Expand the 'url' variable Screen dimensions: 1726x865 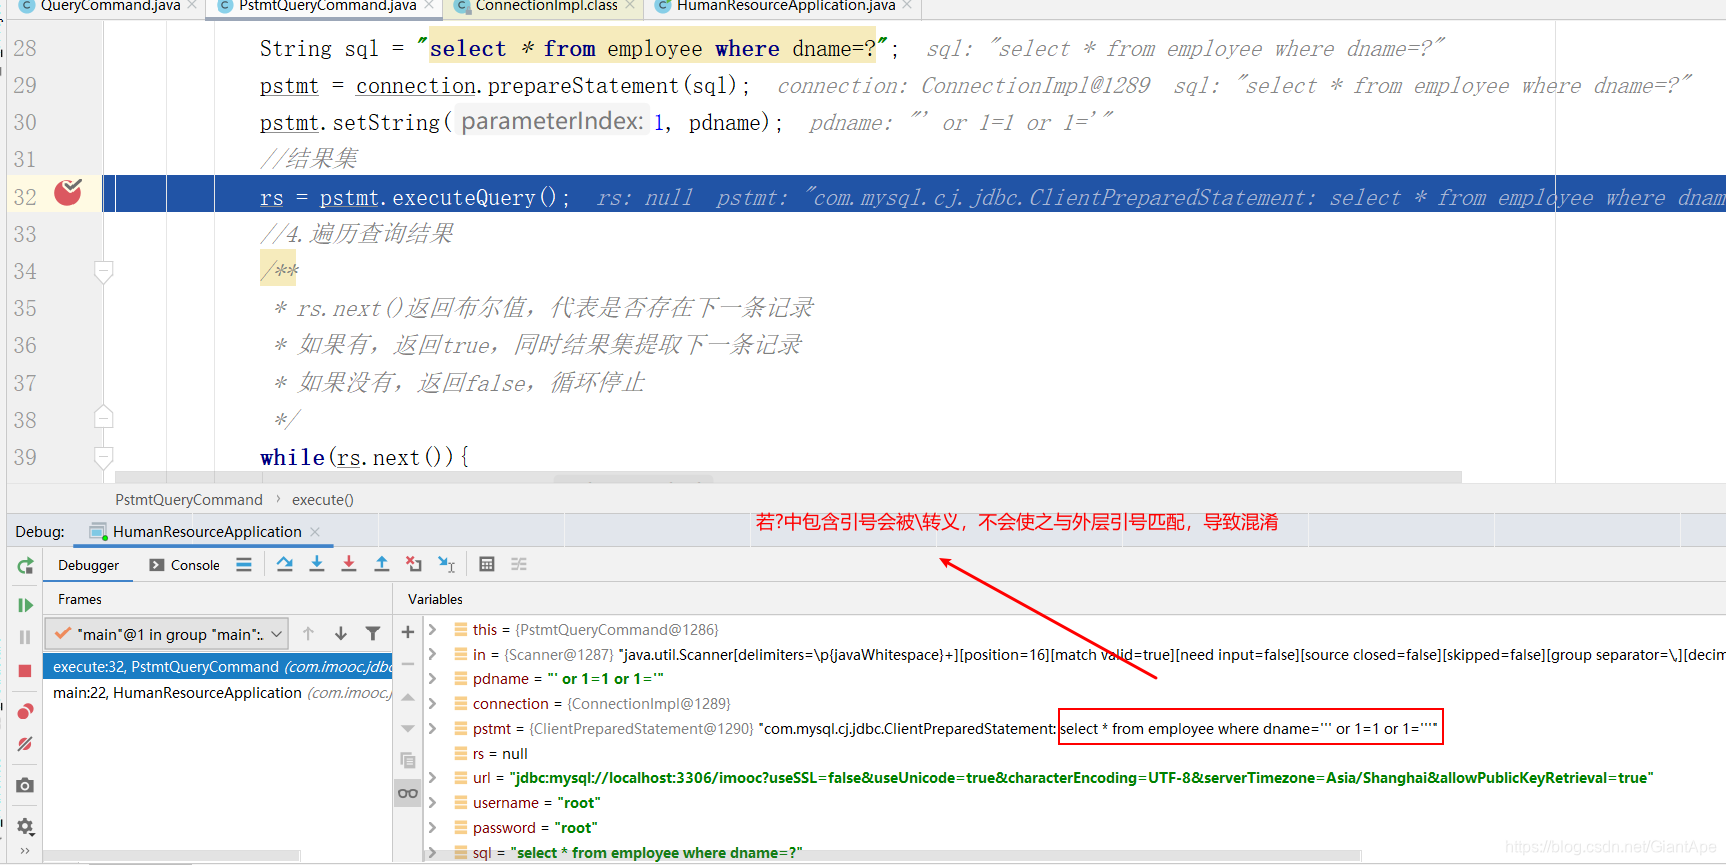click(433, 777)
